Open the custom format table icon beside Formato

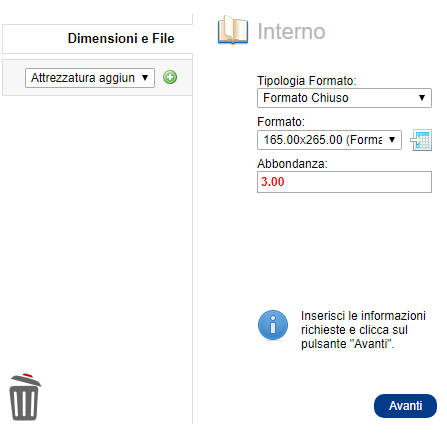click(x=421, y=140)
